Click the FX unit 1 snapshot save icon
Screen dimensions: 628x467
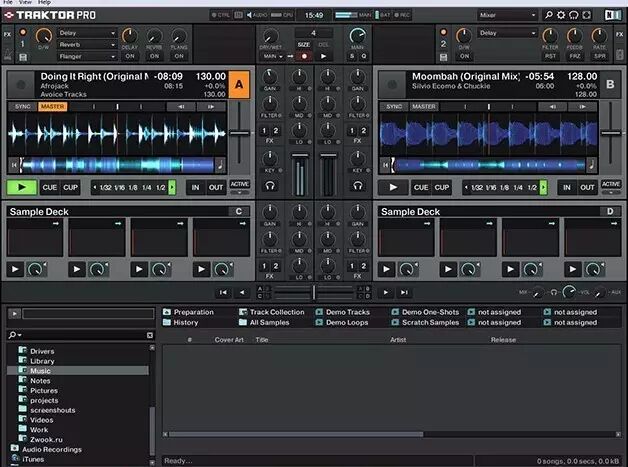[23, 57]
